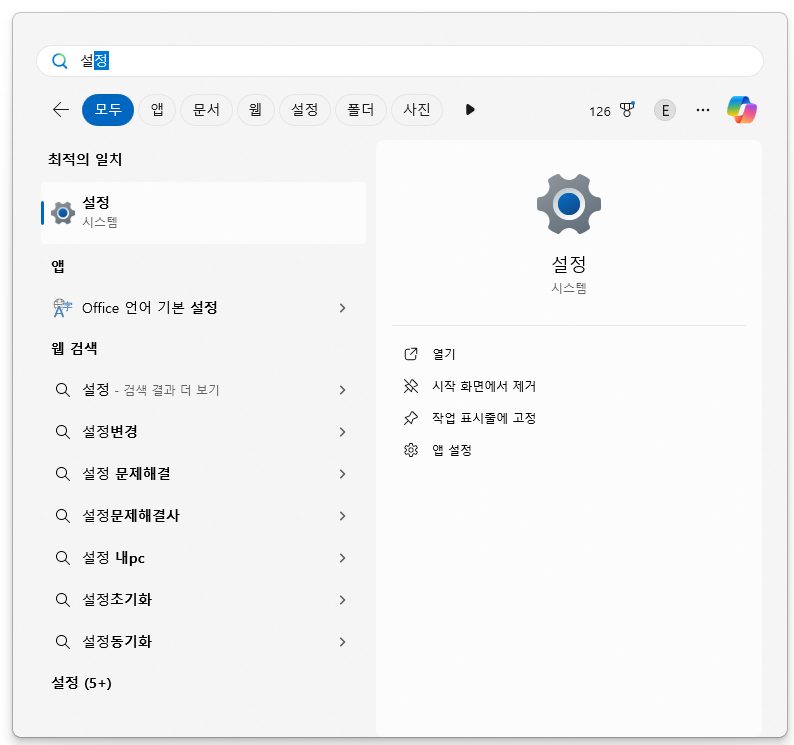
Task: Click search icon next to 설정 내pc
Action: point(62,558)
